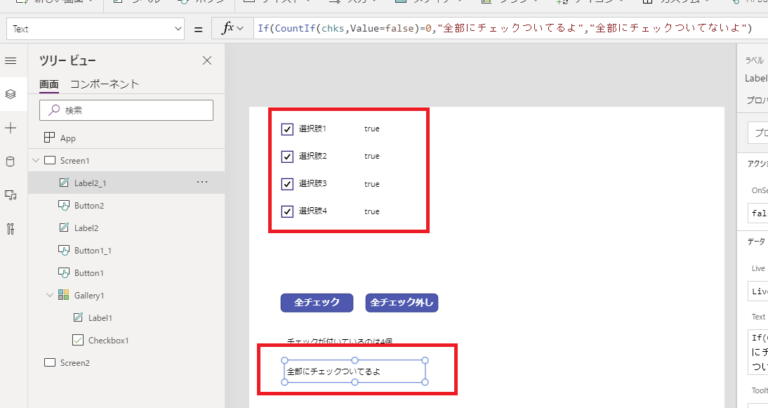Select Screen2 in tree view
The height and width of the screenshot is (408, 768).
(x=126, y=363)
